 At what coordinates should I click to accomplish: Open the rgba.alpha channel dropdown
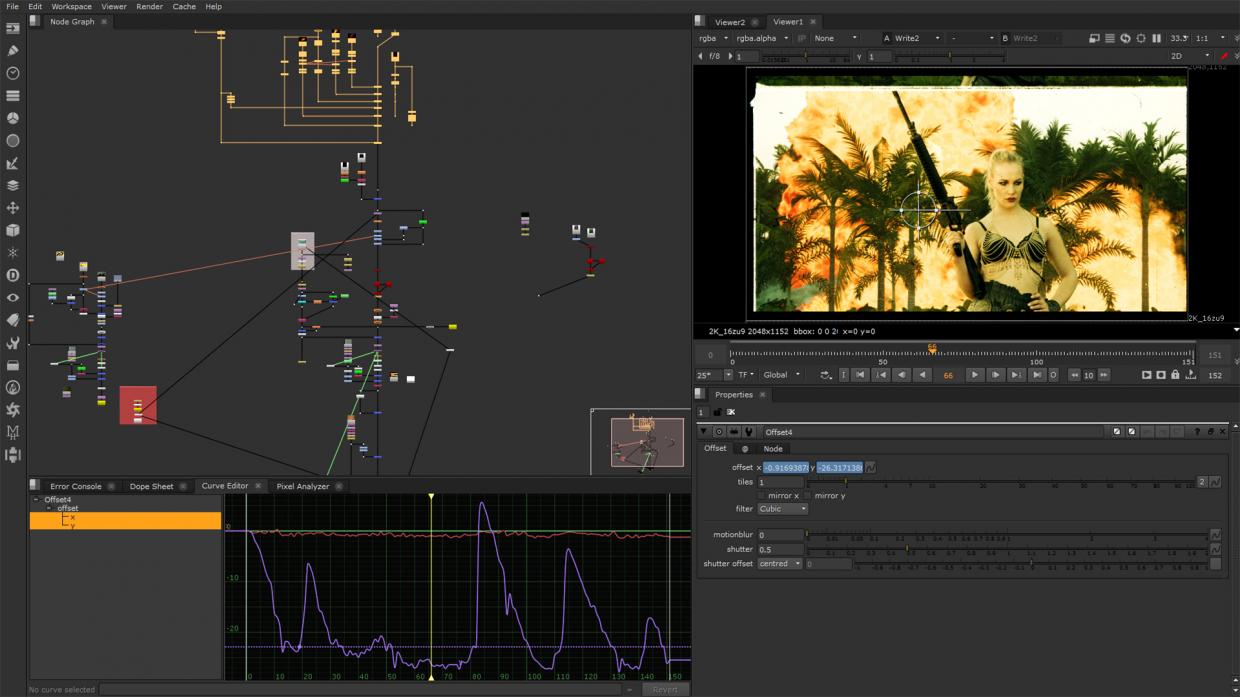762,38
